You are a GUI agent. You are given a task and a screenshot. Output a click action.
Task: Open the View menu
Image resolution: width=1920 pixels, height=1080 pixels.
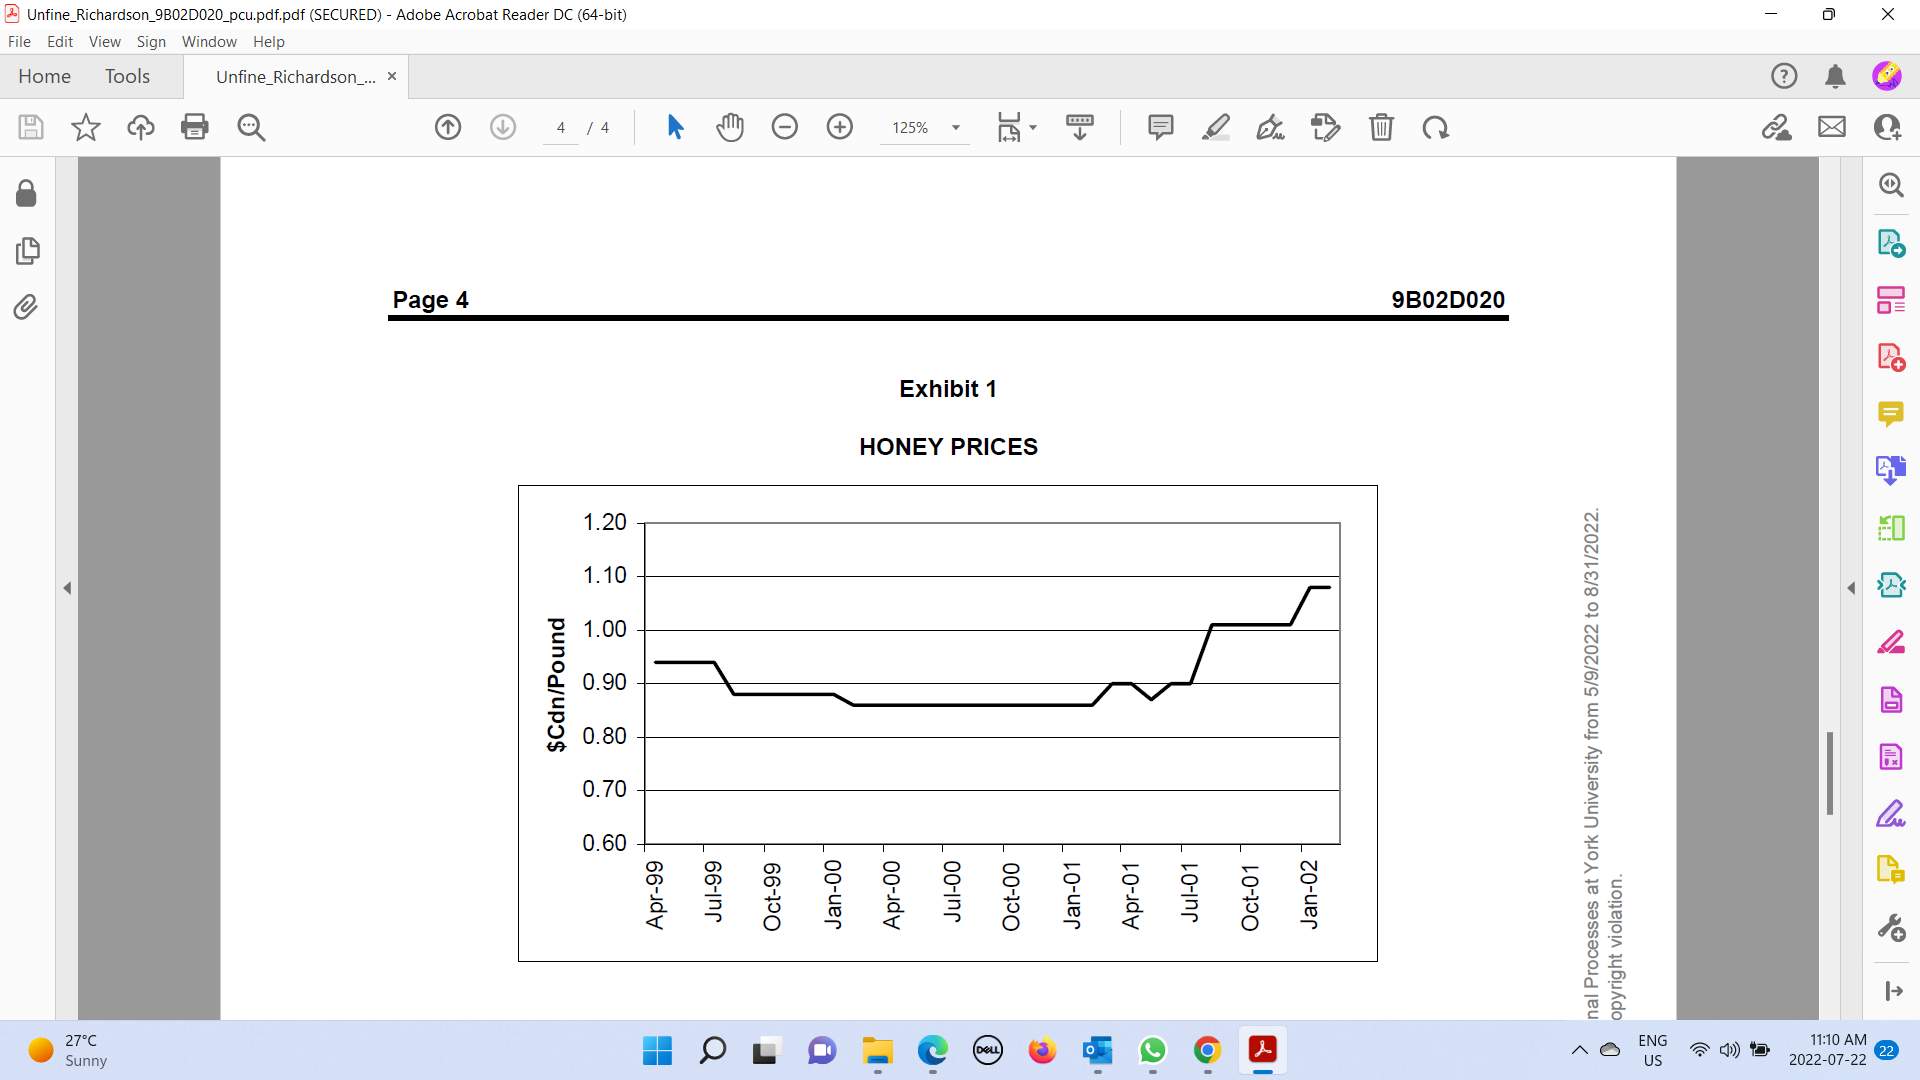click(x=104, y=42)
